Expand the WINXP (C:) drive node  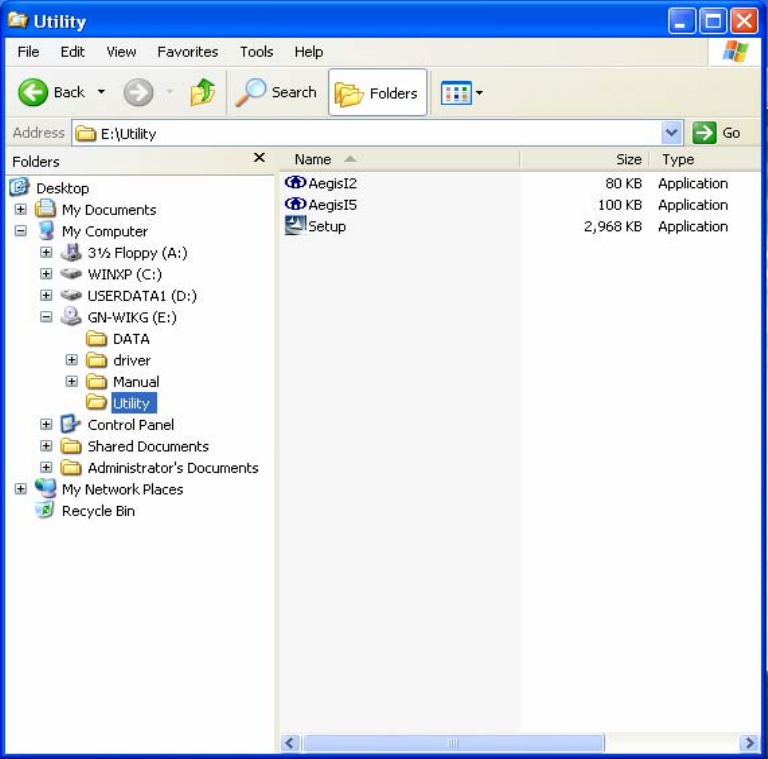[x=46, y=274]
